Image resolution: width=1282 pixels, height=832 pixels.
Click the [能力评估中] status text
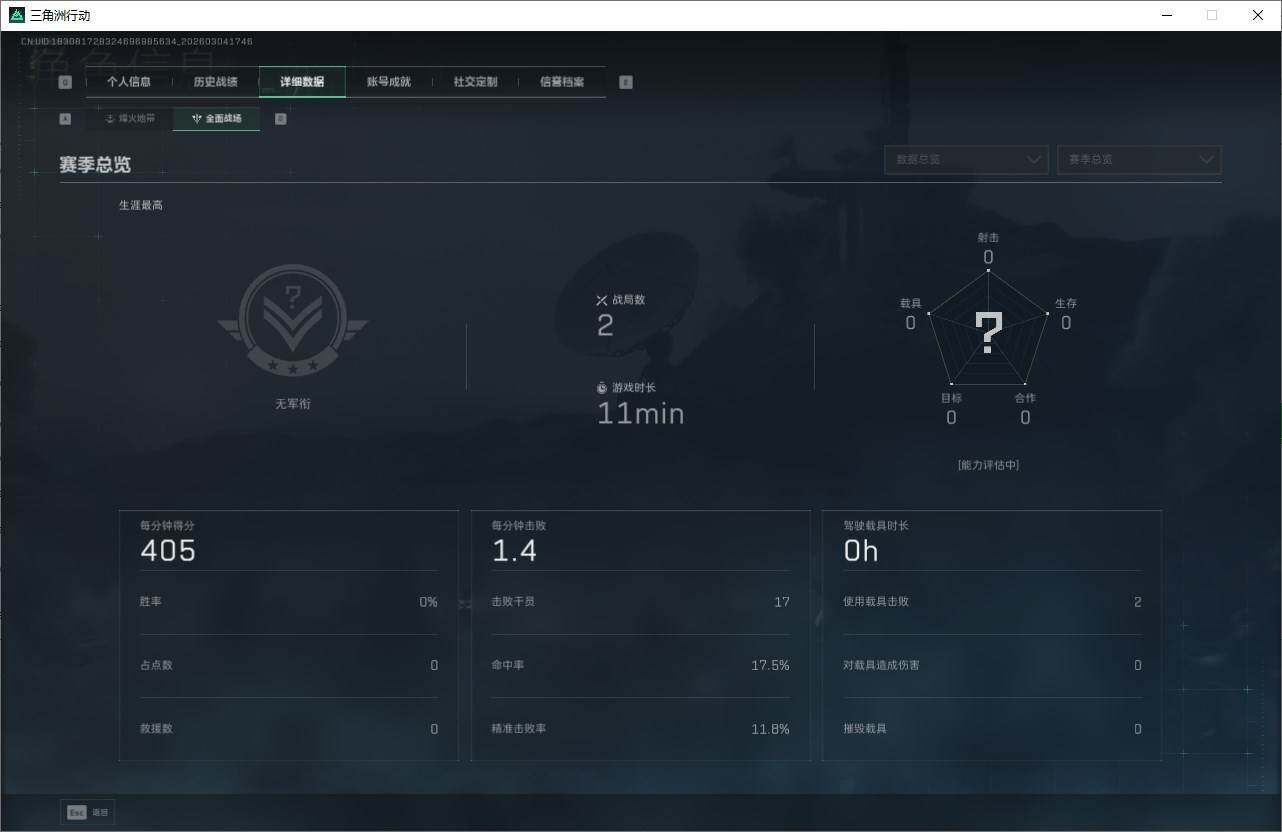click(x=988, y=465)
